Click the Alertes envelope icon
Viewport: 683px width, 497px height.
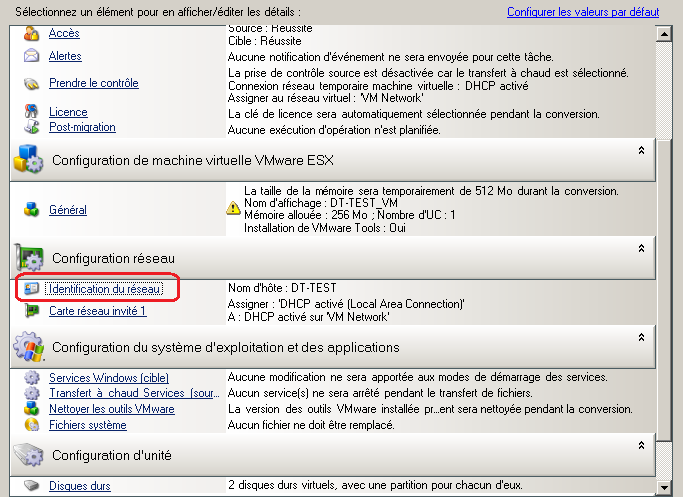[31, 56]
